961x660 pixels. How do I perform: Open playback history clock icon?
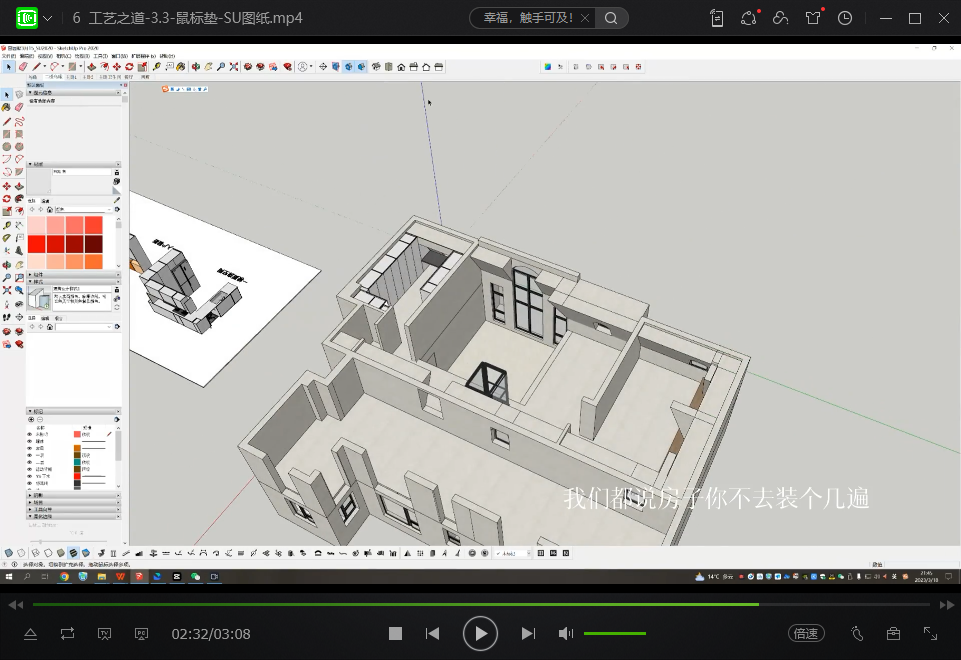point(845,18)
